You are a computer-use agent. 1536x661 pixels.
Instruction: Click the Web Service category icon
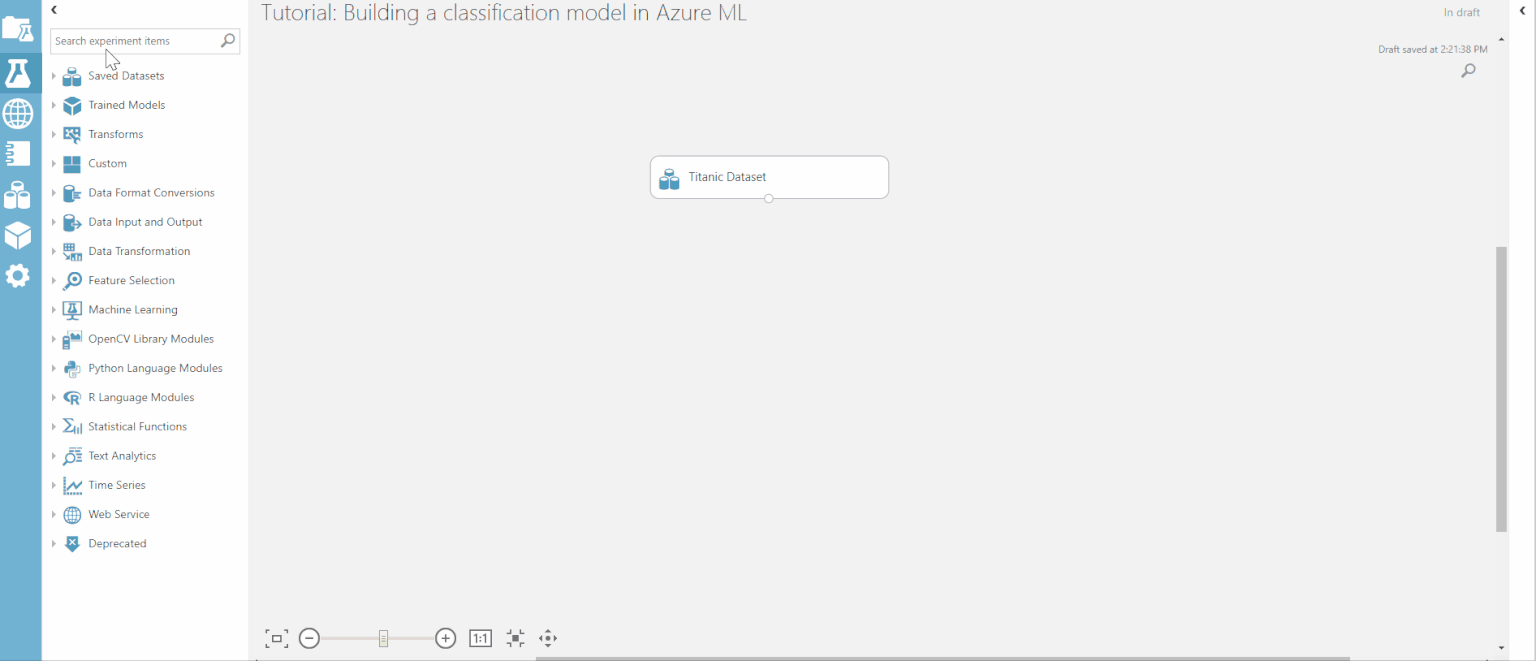[x=72, y=515]
